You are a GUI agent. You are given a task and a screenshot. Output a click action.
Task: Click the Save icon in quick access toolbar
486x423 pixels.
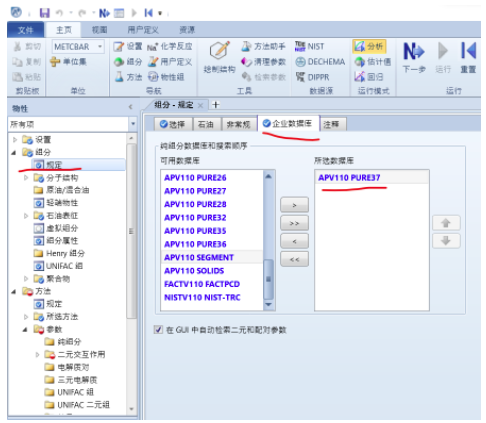click(x=44, y=13)
